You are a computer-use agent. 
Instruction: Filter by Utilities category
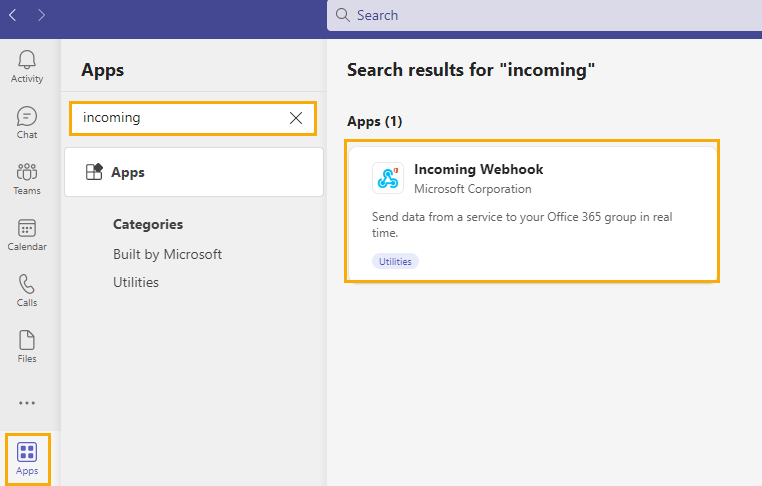coord(136,282)
